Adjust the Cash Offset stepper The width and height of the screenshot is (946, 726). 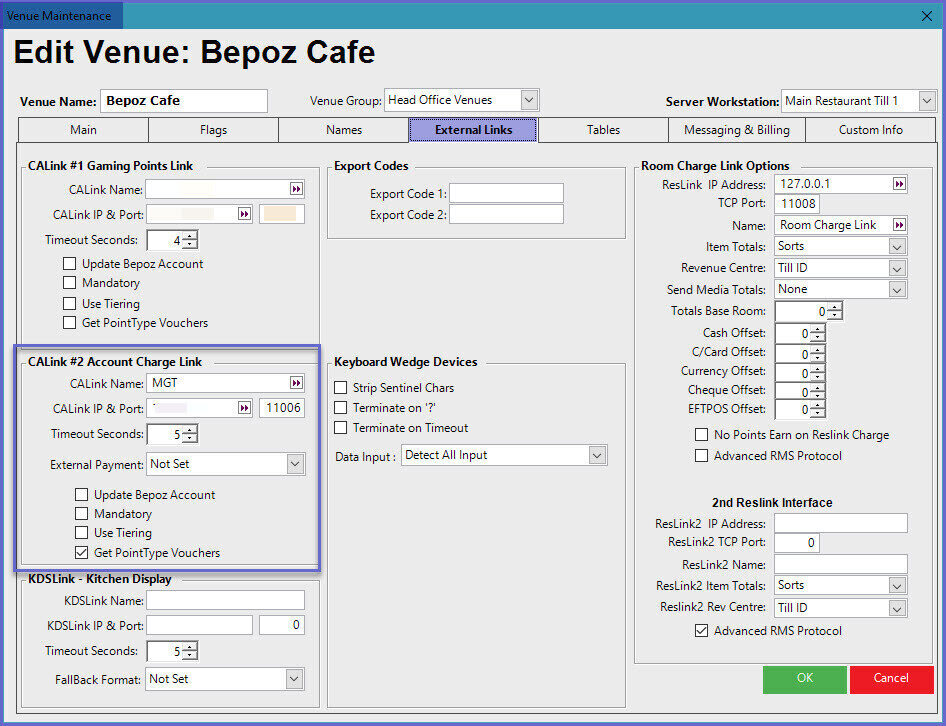coord(817,333)
